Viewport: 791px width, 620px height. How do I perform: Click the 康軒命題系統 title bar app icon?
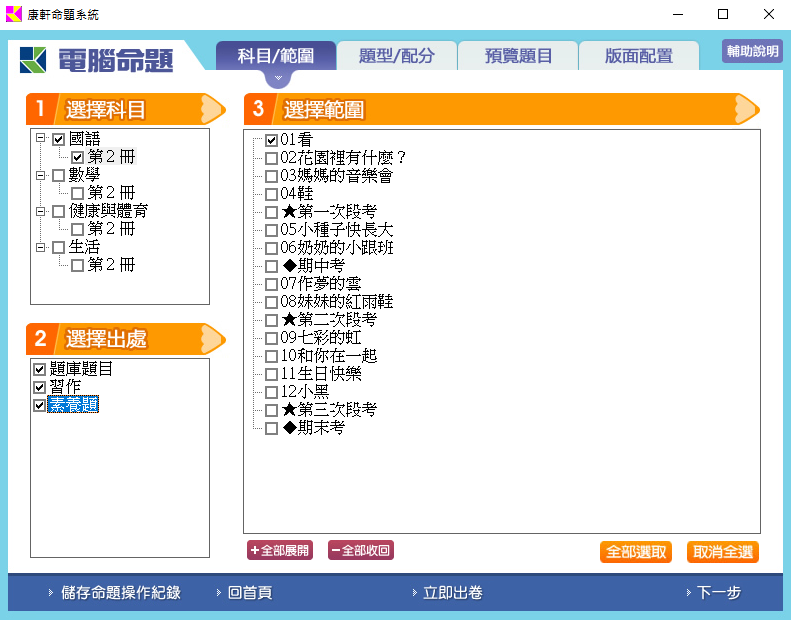[14, 14]
